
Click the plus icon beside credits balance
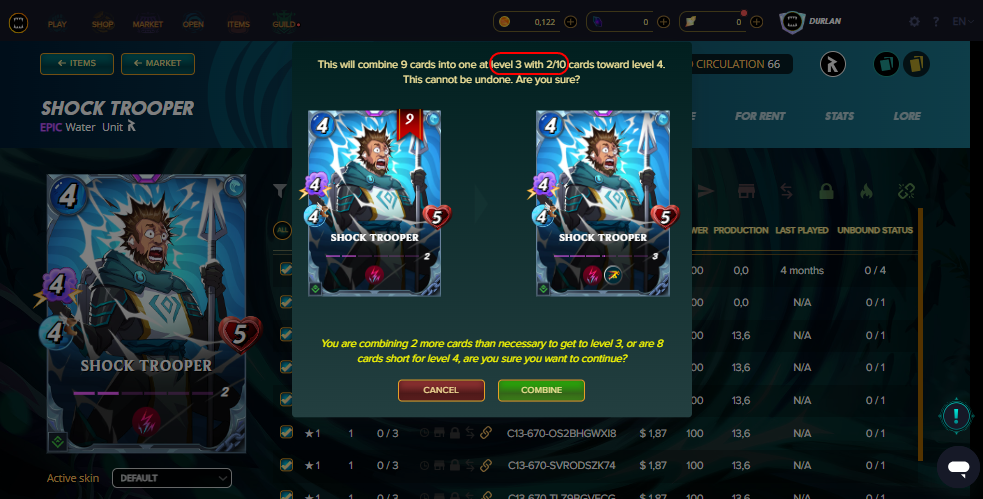click(570, 22)
